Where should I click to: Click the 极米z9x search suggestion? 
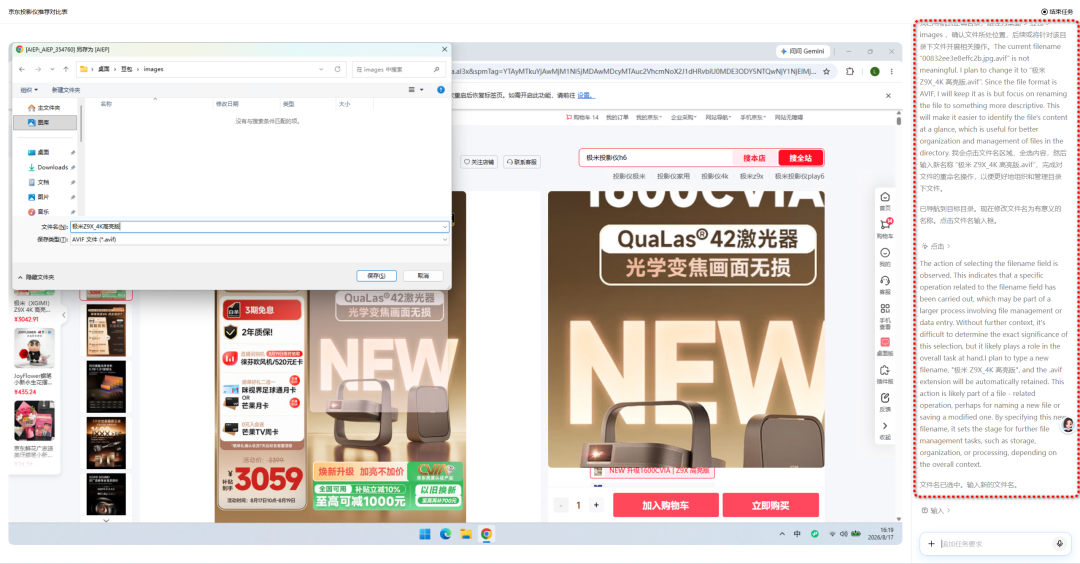click(751, 176)
